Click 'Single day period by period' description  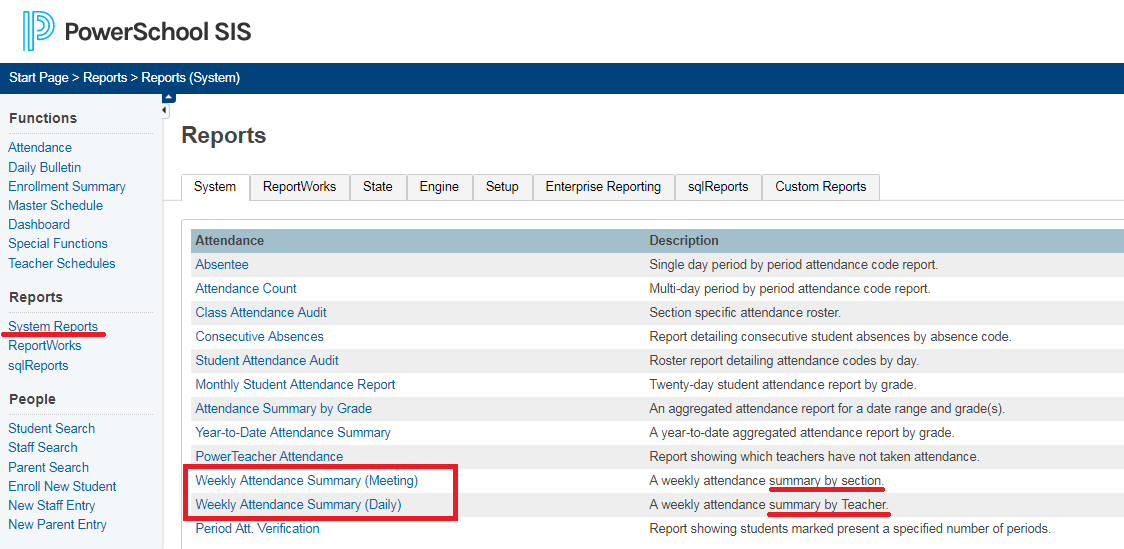coord(794,264)
